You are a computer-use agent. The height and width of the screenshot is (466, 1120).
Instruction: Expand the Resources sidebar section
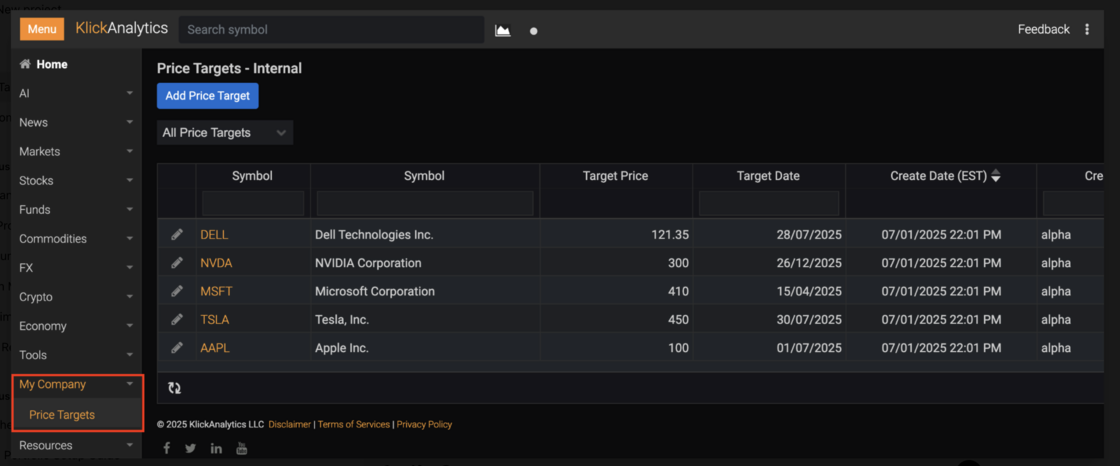(76, 445)
